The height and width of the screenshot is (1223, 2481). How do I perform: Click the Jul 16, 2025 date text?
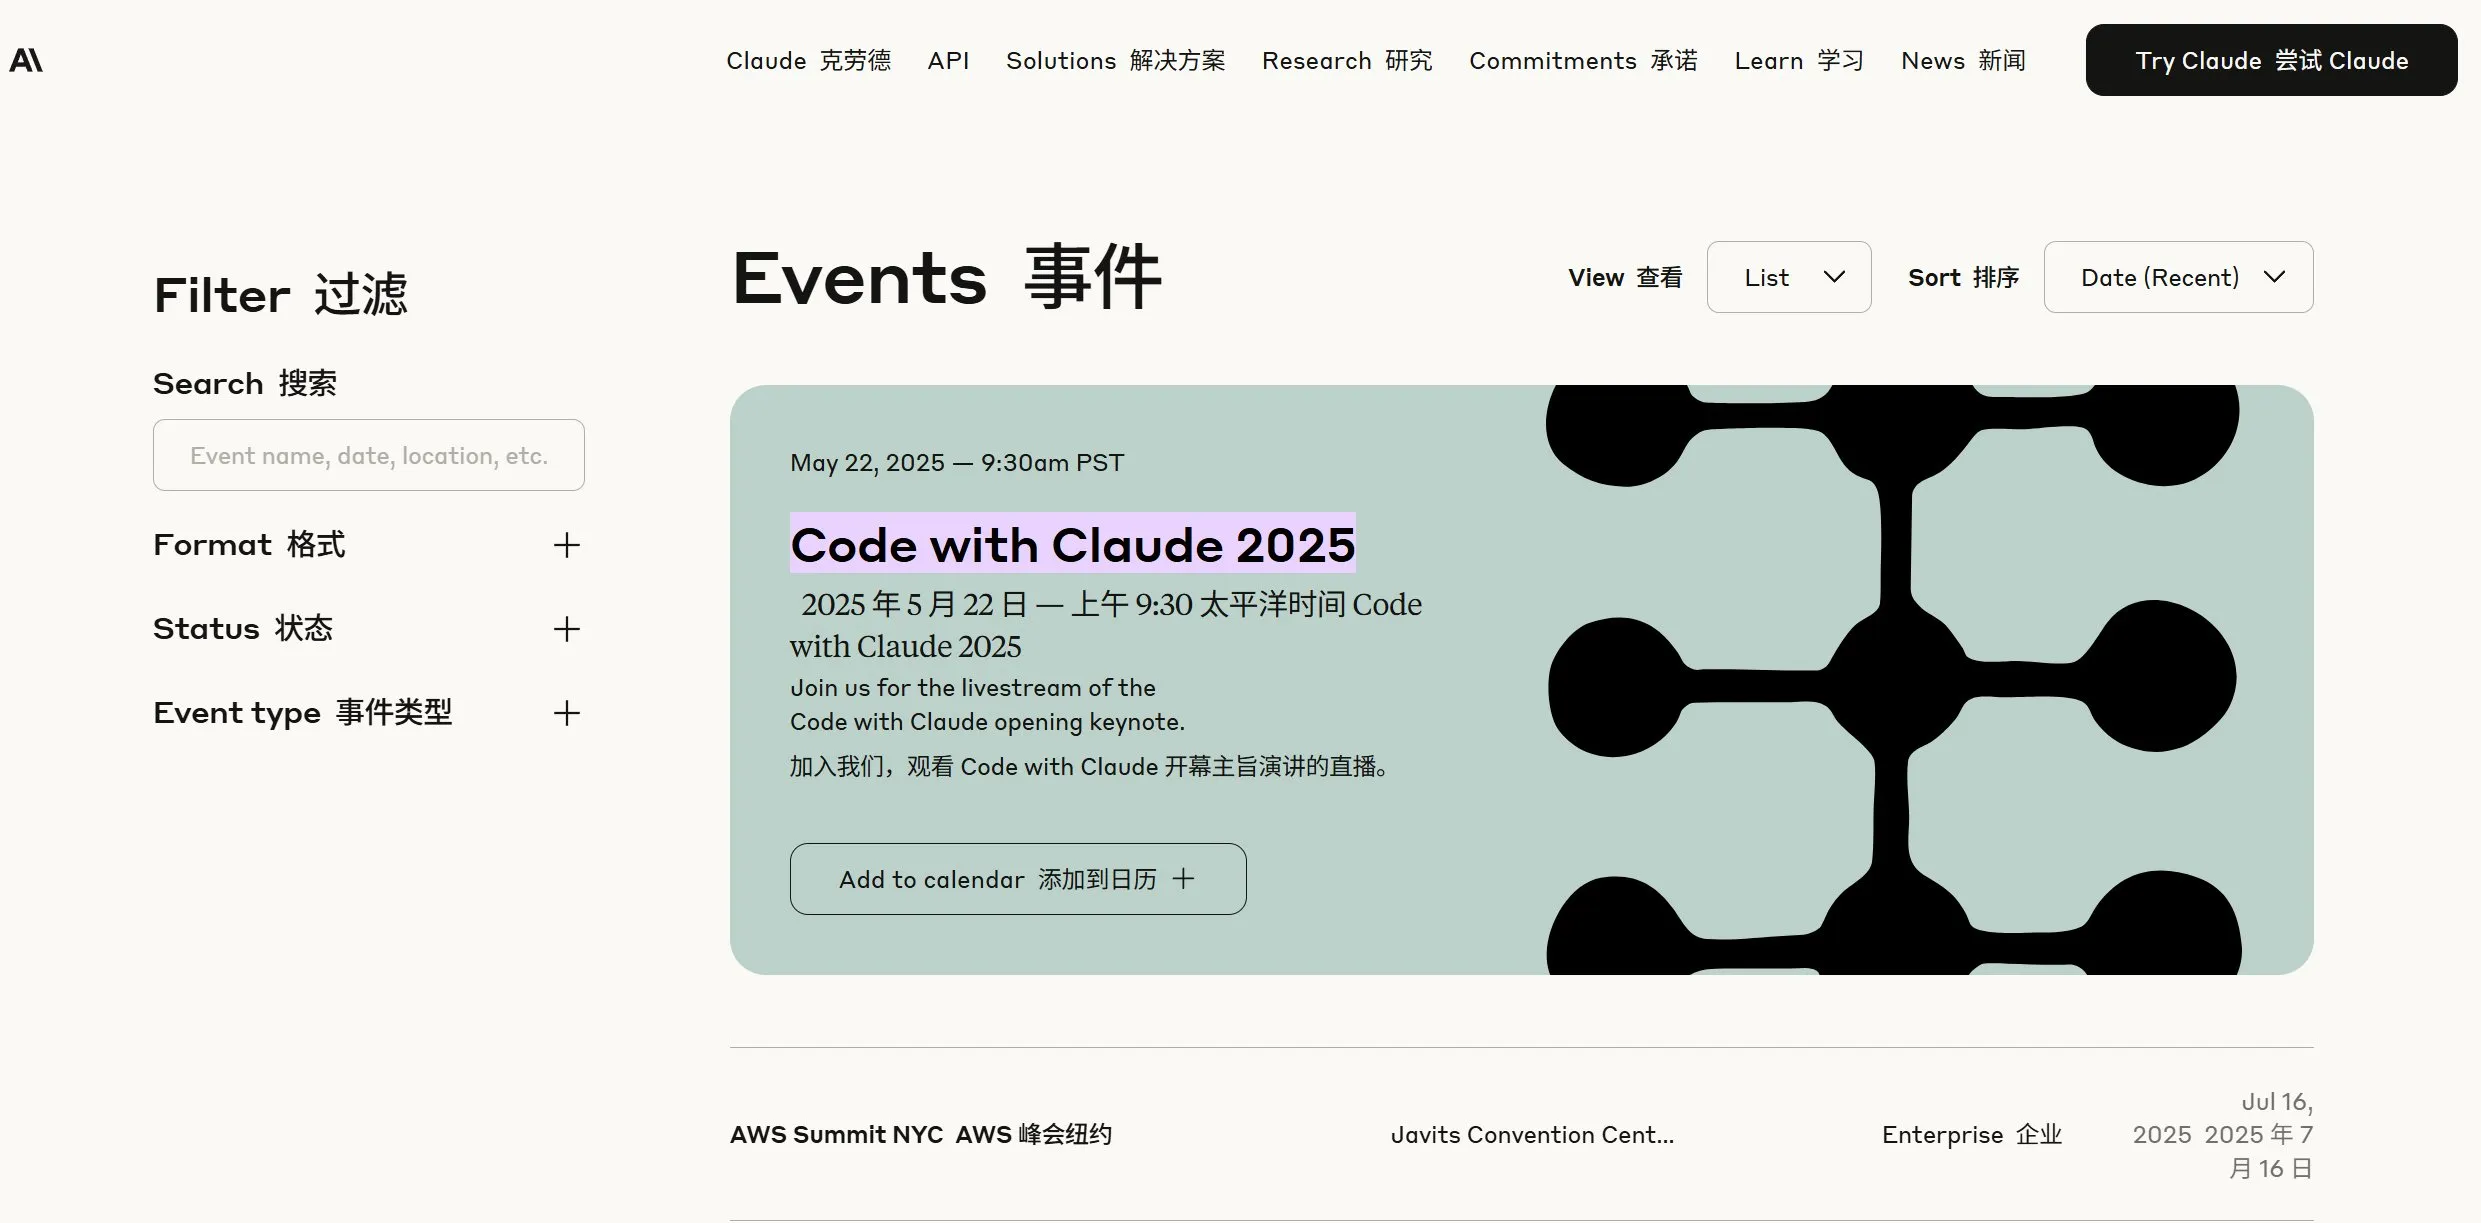(2222, 1135)
